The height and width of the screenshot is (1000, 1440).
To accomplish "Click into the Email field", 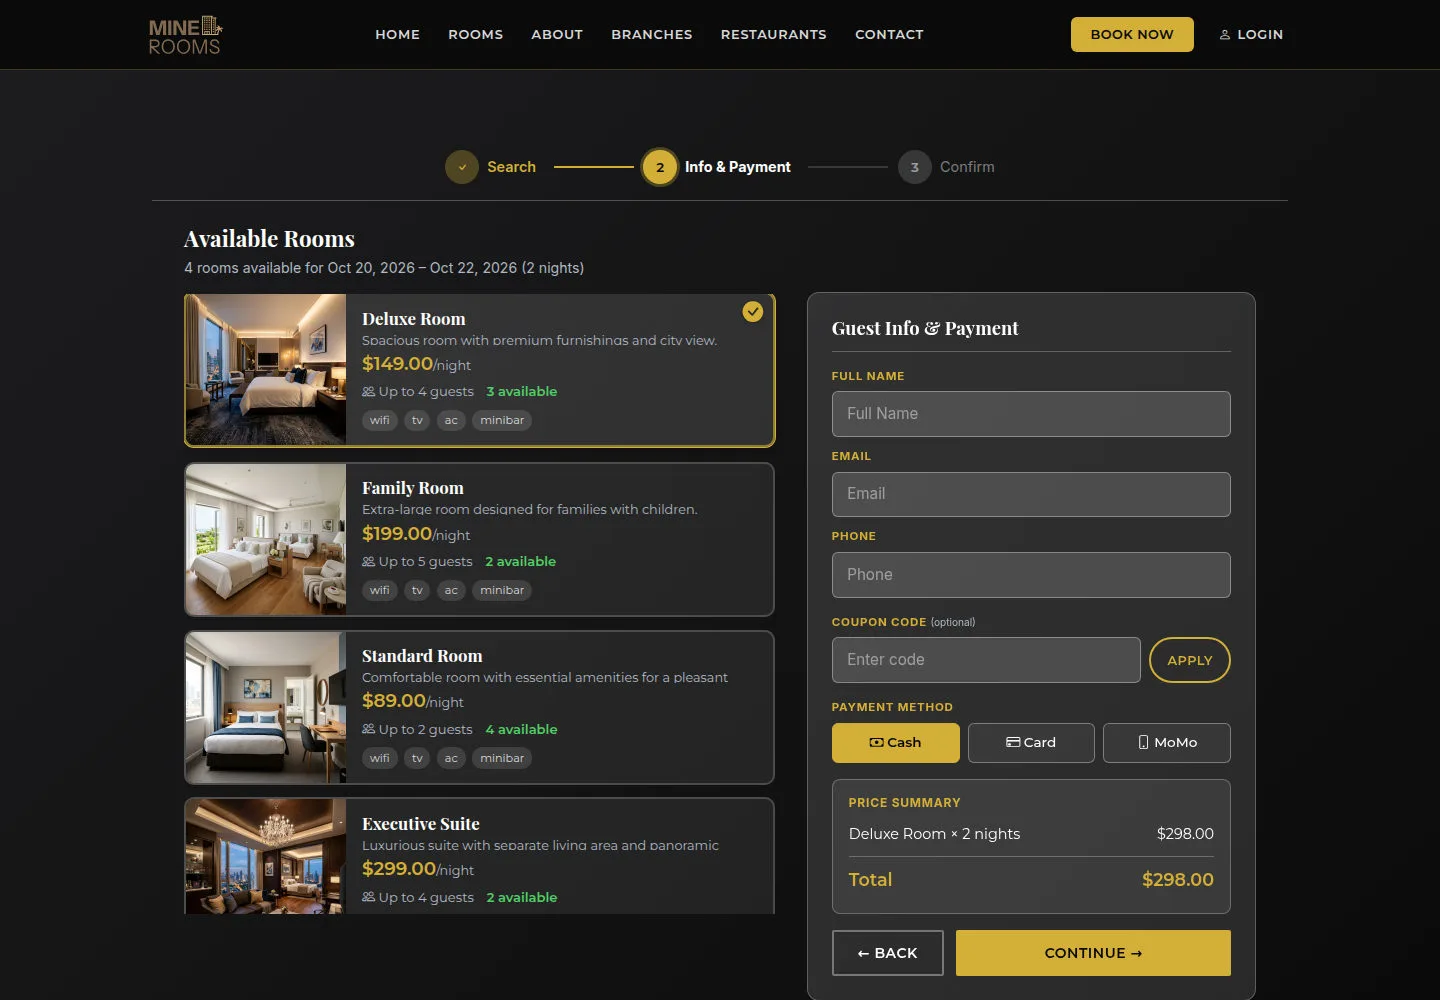I will 1031,494.
